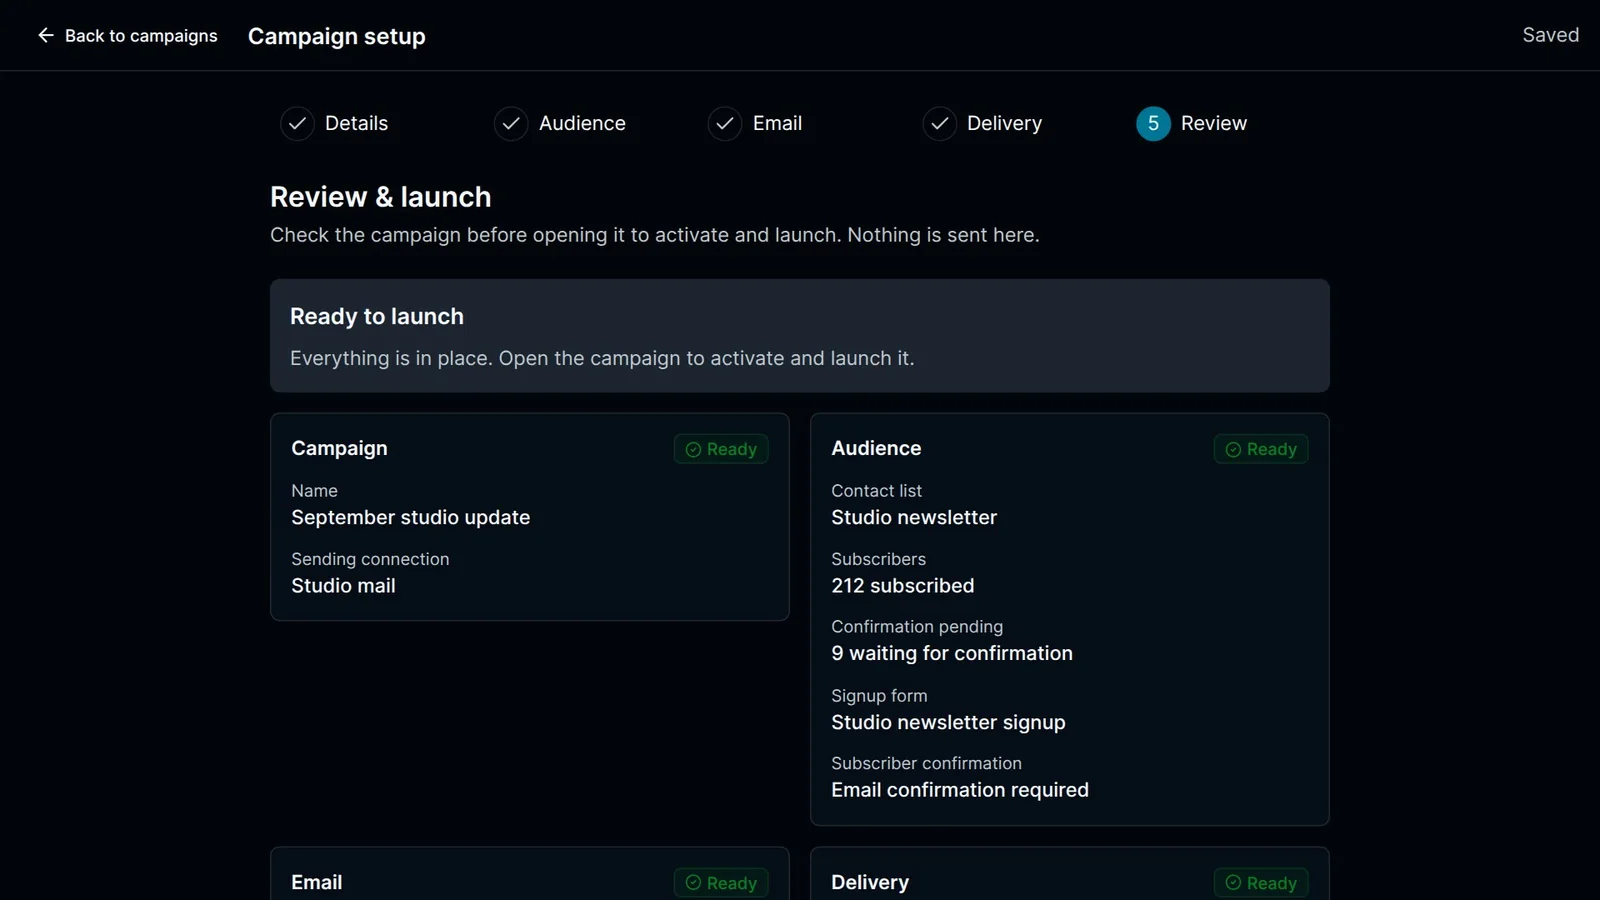Click the Studio mail sending connection value

click(x=343, y=586)
